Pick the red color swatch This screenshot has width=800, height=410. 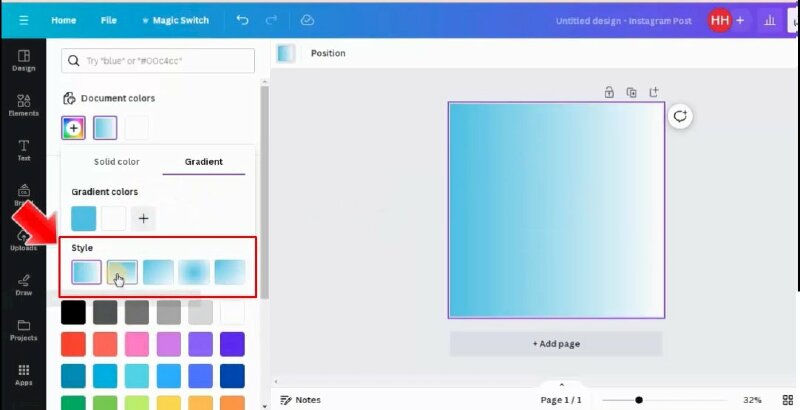[x=73, y=344]
